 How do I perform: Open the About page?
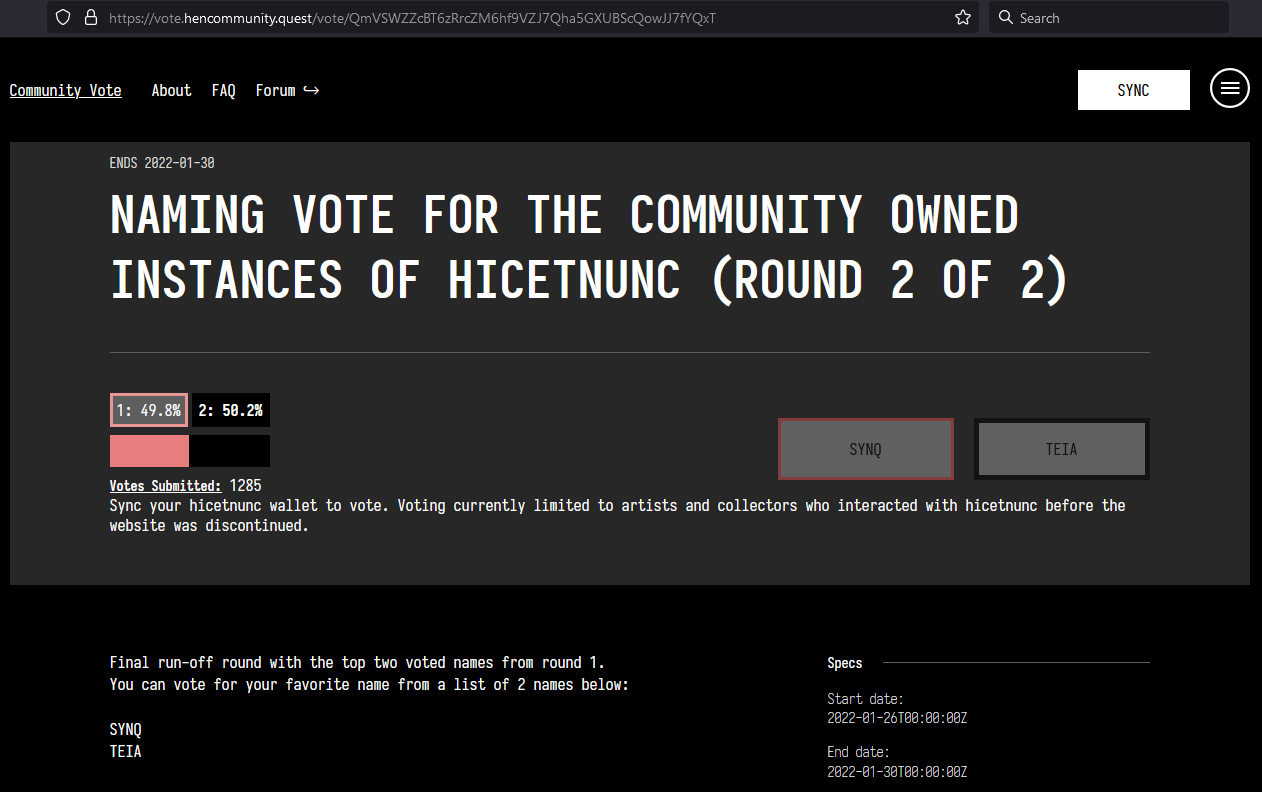171,90
